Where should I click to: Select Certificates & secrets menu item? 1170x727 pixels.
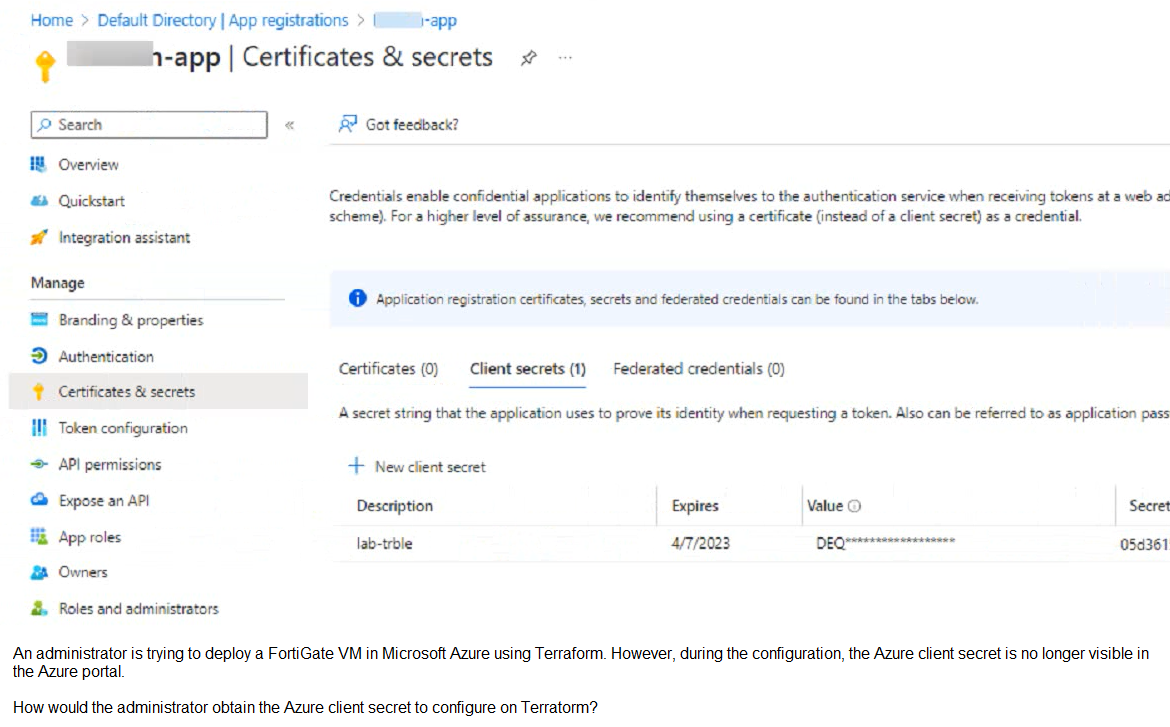tap(158, 391)
